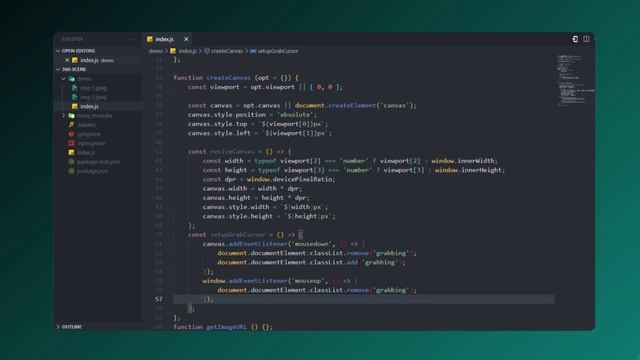
Task: Close the index.js editor tab
Action: click(186, 39)
